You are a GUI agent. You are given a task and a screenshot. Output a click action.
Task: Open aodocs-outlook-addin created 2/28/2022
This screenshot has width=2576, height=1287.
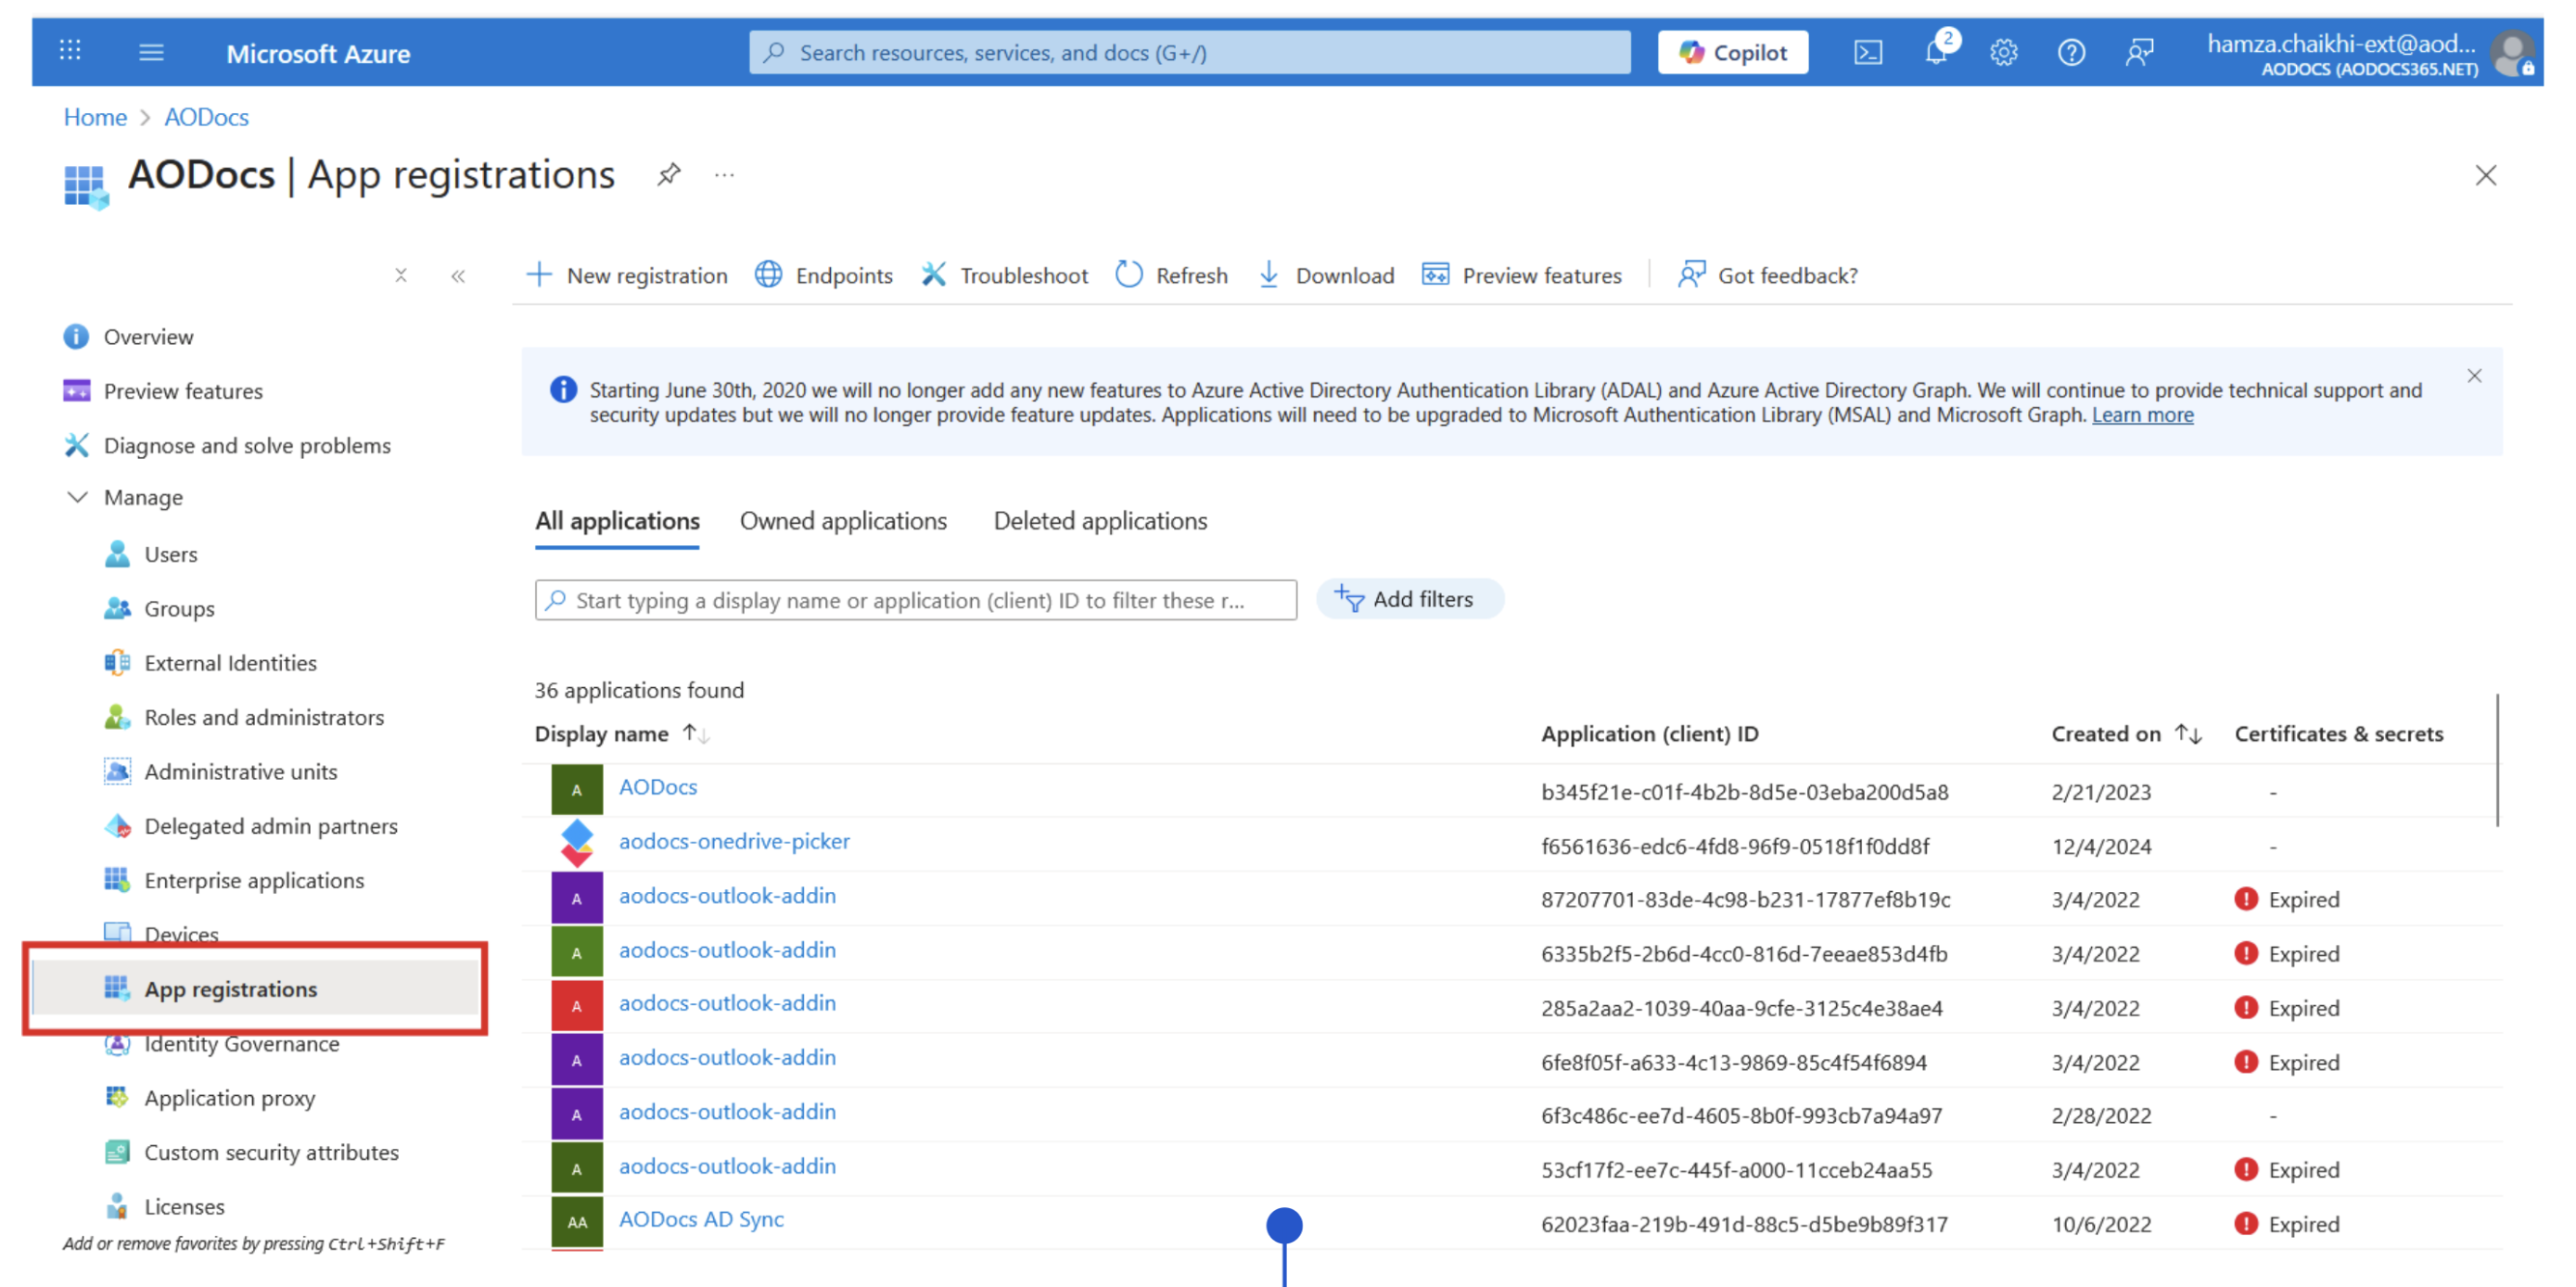click(x=727, y=1111)
